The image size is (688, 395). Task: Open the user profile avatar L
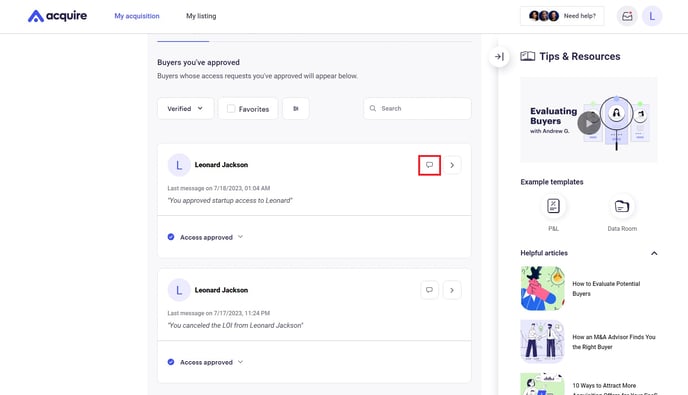point(652,16)
